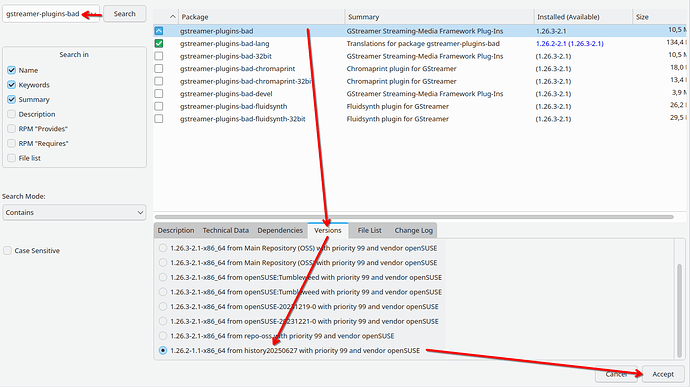Image resolution: width=690 pixels, height=387 pixels.
Task: Enable searching in Description
Action: (11, 114)
